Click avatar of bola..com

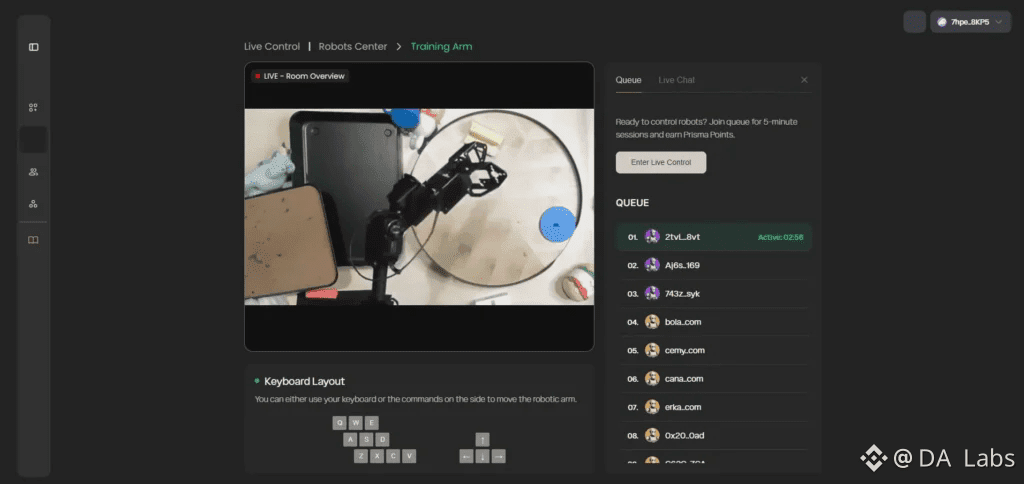tap(652, 322)
